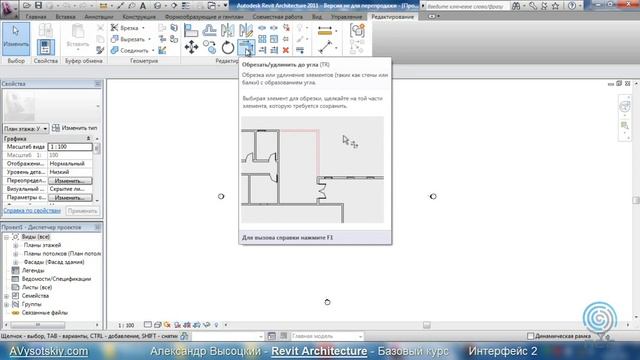Click Изменить button beside Параметры о... row
This screenshot has height=360, width=640.
[70, 198]
